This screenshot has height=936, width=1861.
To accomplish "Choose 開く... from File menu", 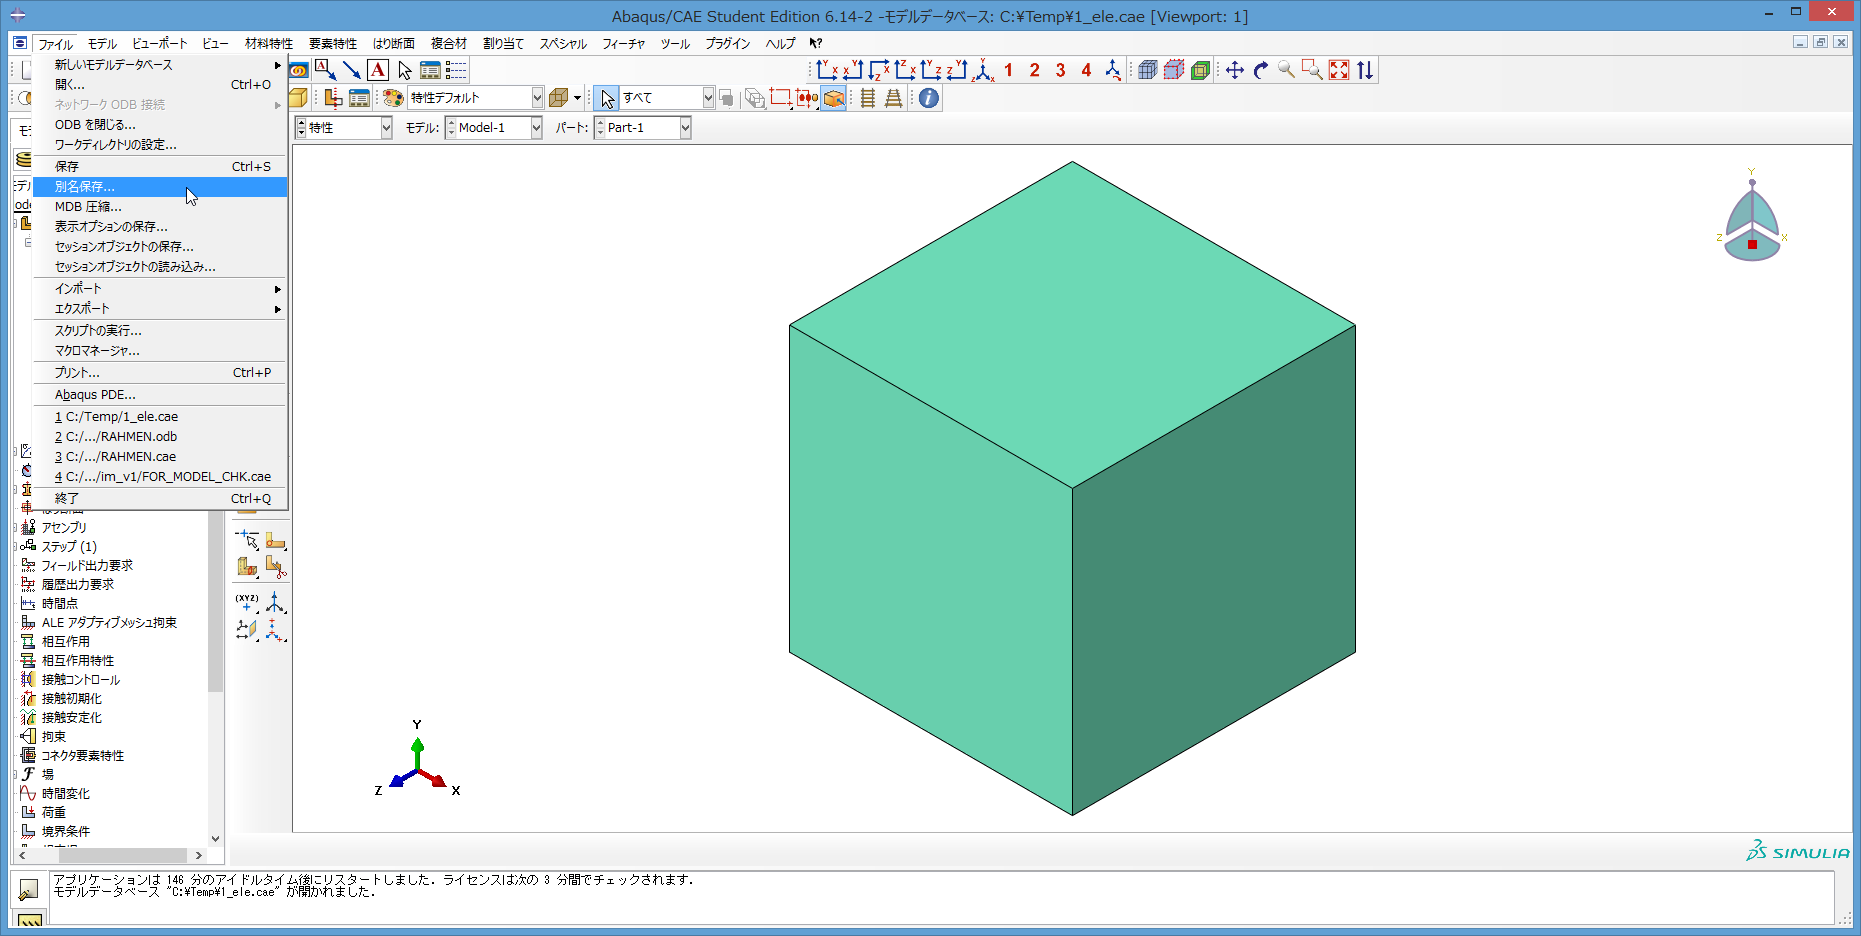I will click(160, 85).
